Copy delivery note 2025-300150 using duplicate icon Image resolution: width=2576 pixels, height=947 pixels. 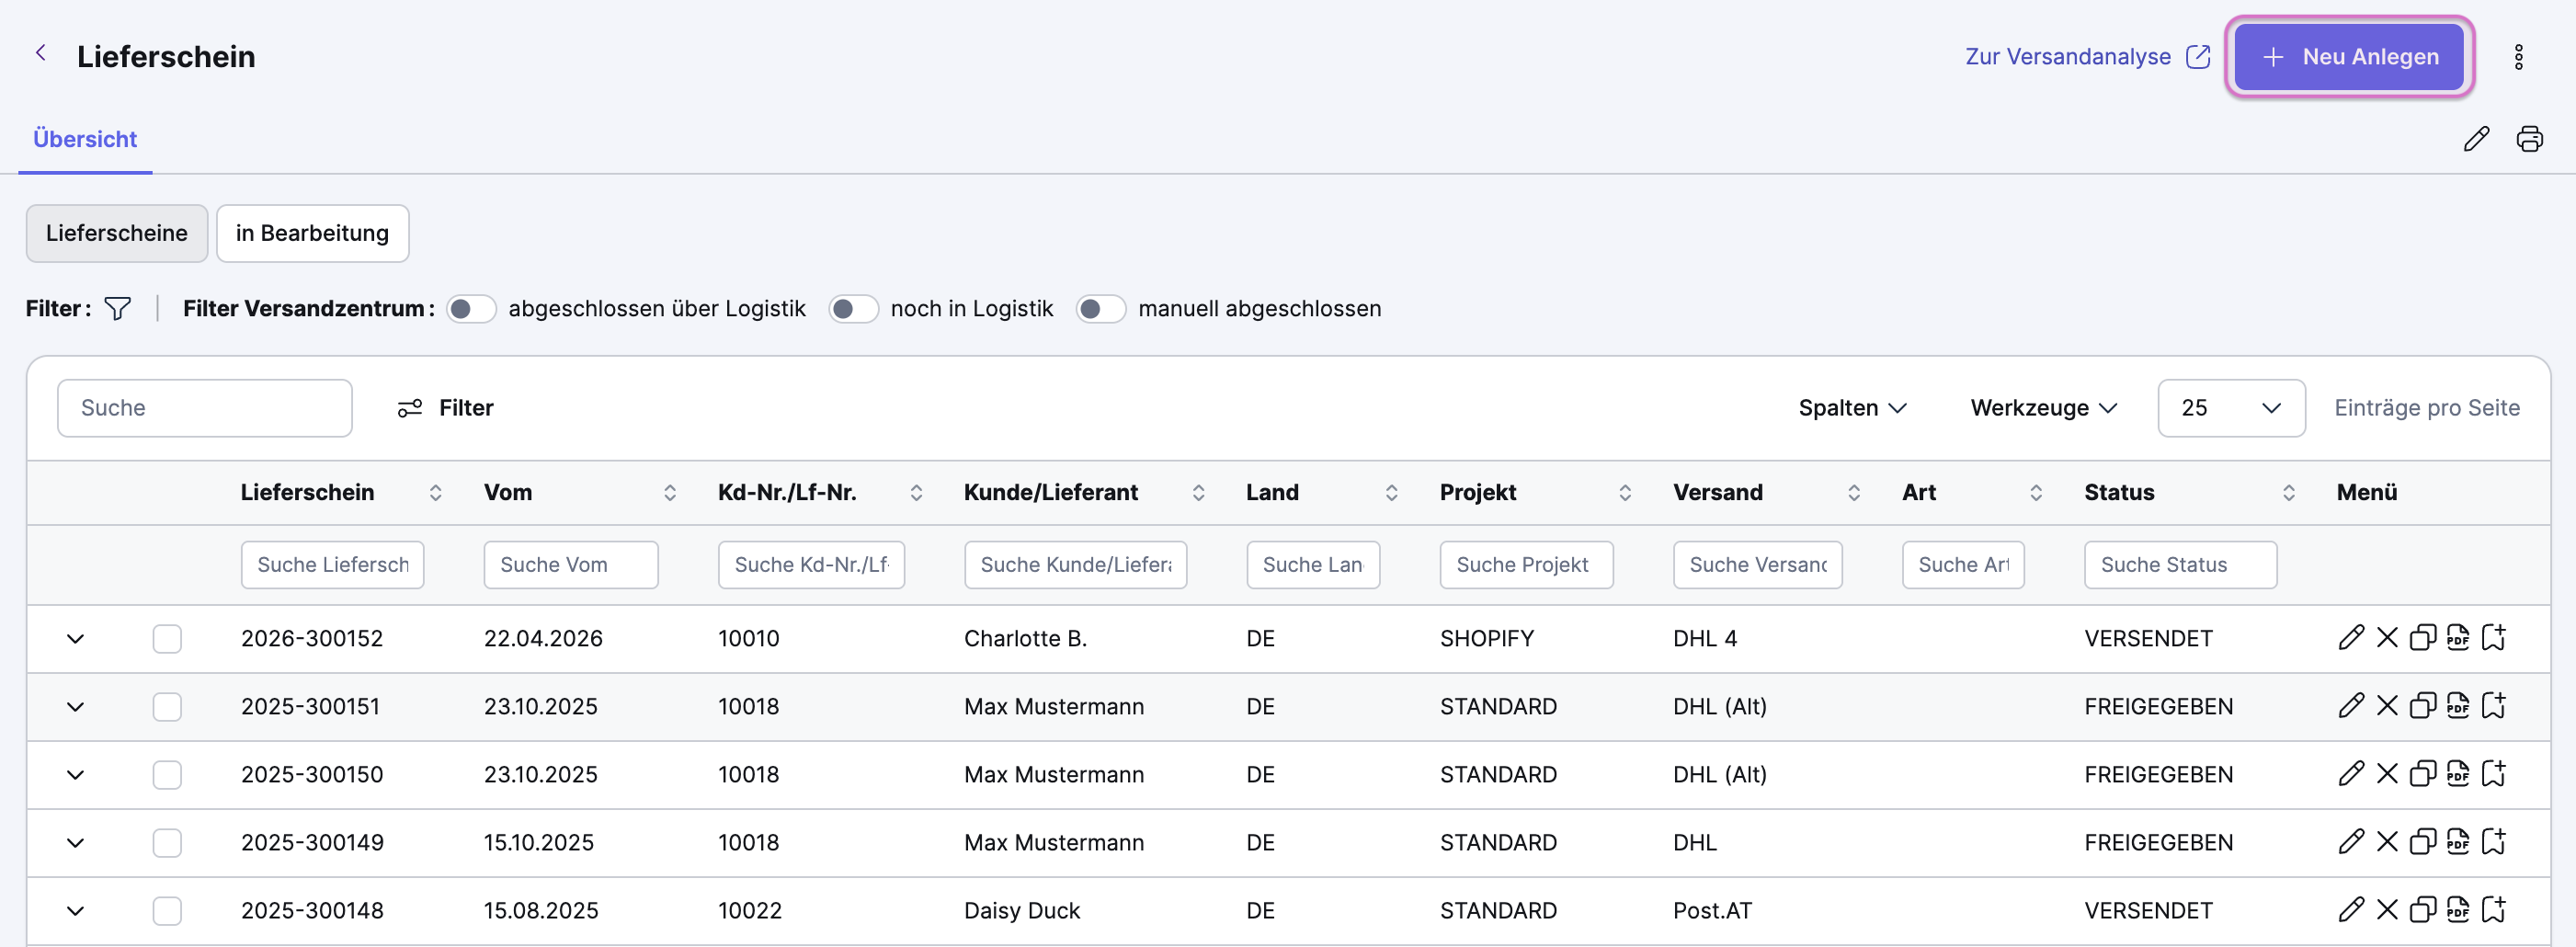click(2422, 774)
